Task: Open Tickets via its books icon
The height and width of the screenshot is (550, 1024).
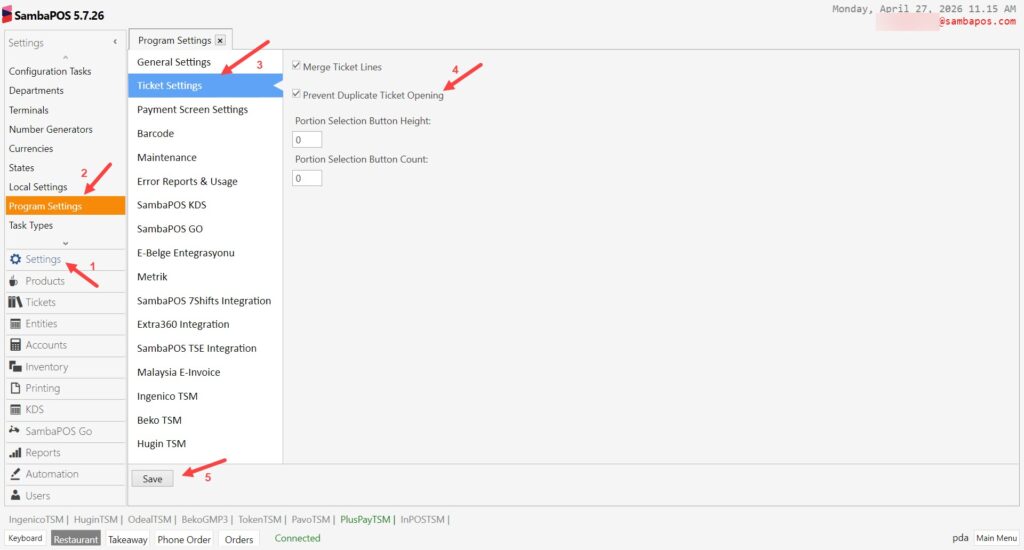Action: [15, 302]
